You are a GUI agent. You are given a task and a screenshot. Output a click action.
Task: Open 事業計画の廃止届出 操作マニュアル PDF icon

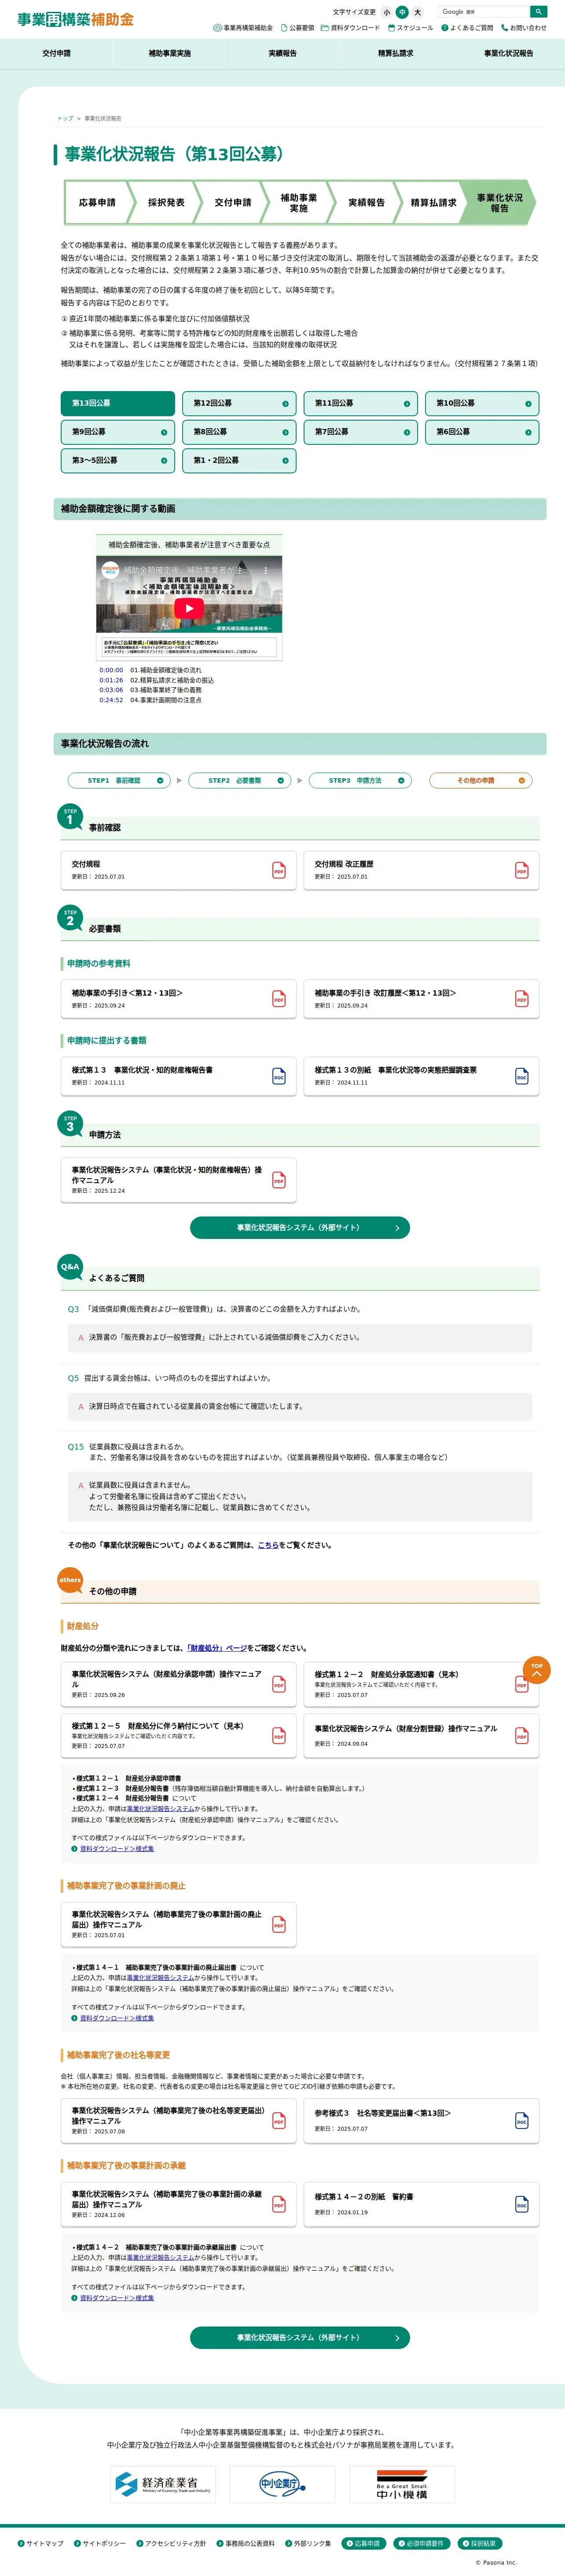coord(279,1925)
